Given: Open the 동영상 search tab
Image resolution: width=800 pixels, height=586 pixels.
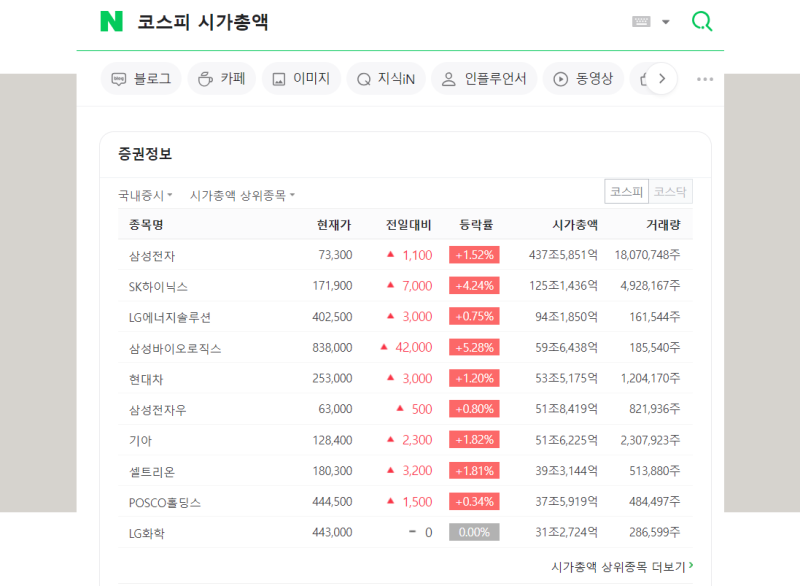Looking at the screenshot, I should pyautogui.click(x=583, y=79).
